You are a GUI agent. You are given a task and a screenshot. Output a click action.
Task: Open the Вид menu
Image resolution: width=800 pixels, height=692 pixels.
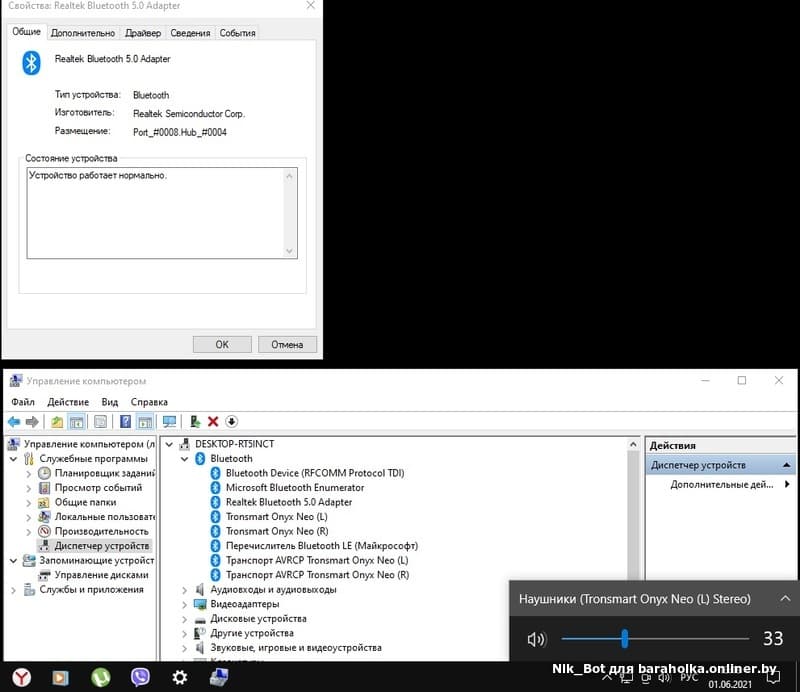tap(110, 402)
